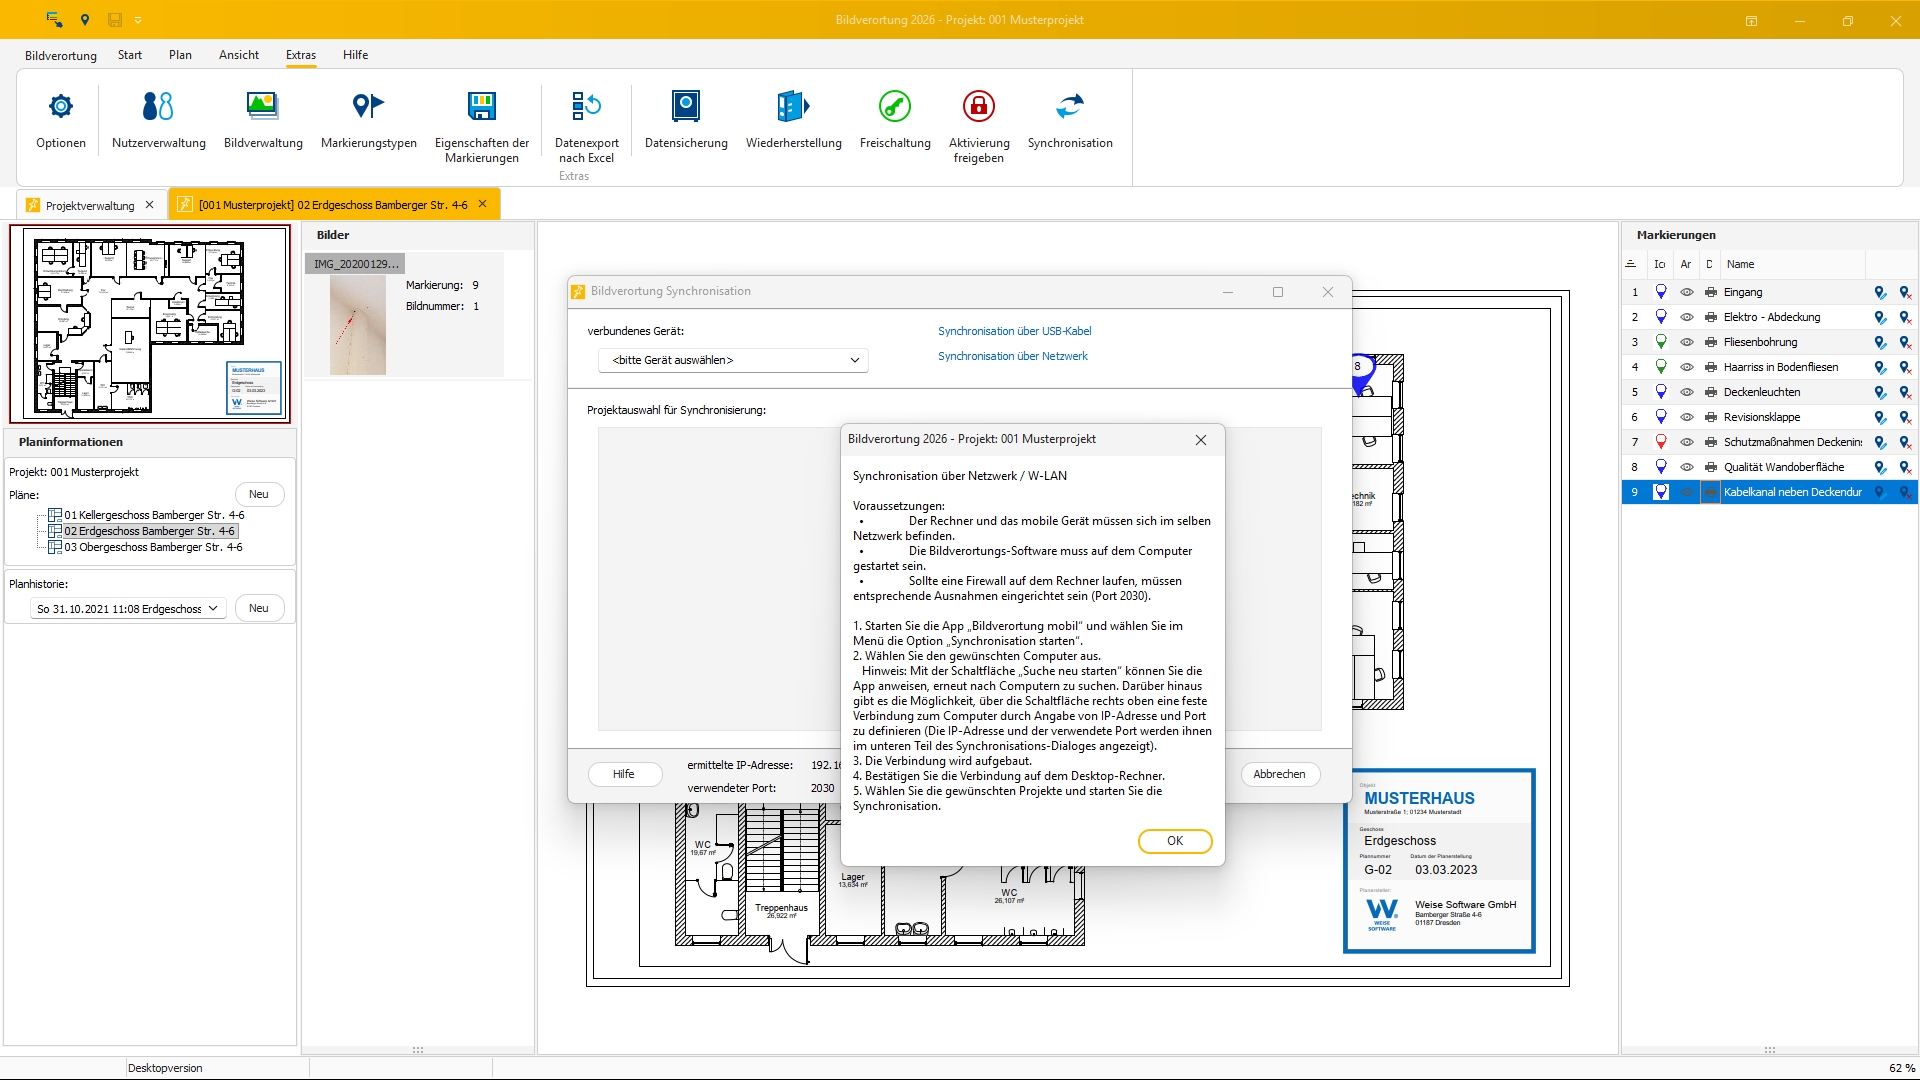Open Datensicherung safe icon
This screenshot has height=1080, width=1920.
coord(686,106)
